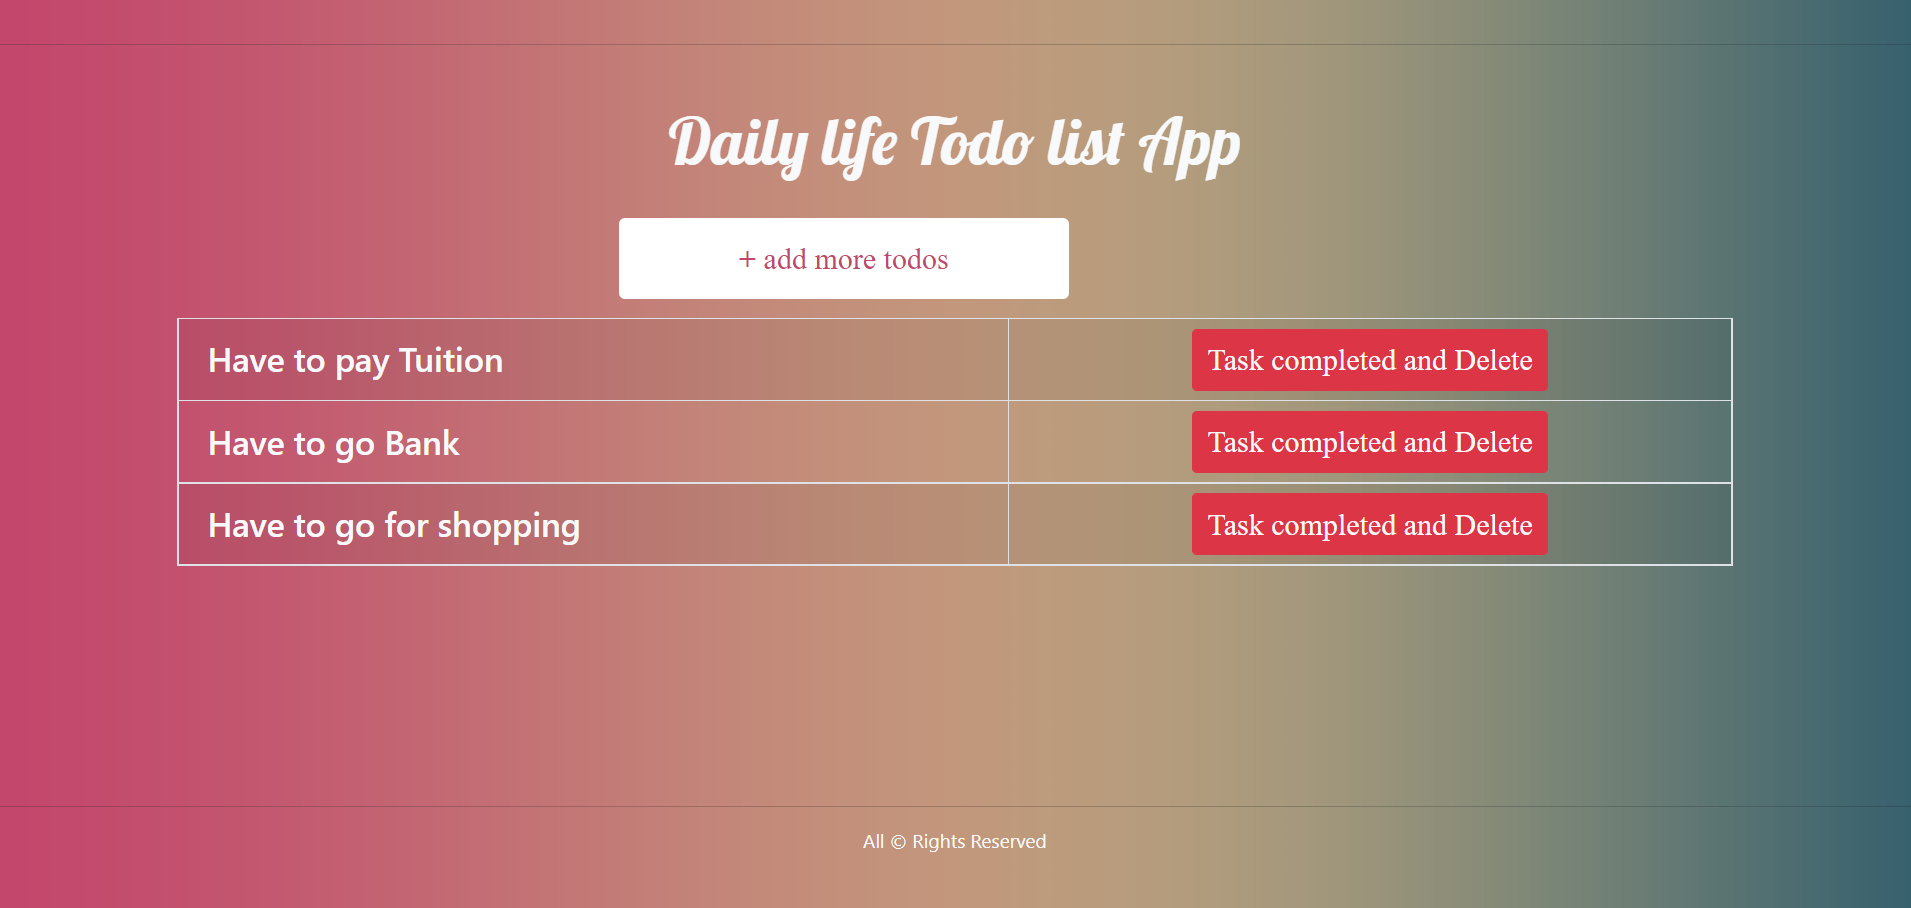Screen dimensions: 1911x908
Task: Mark Have to go Bank as completed
Action: [1369, 442]
